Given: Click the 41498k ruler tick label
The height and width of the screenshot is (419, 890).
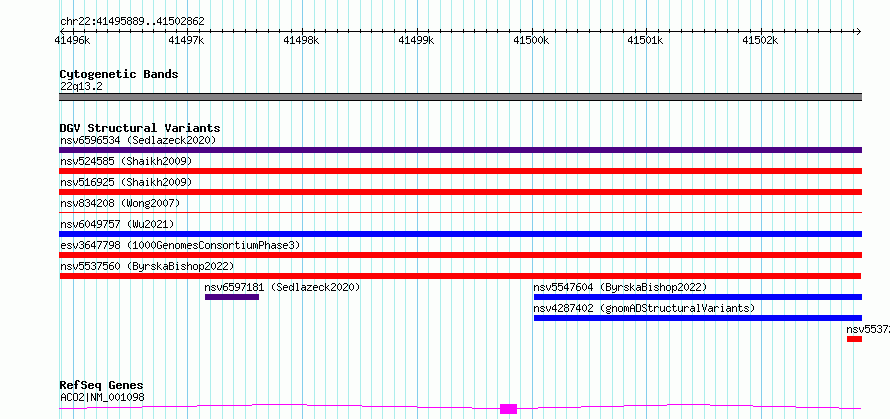Looking at the screenshot, I should pos(301,40).
